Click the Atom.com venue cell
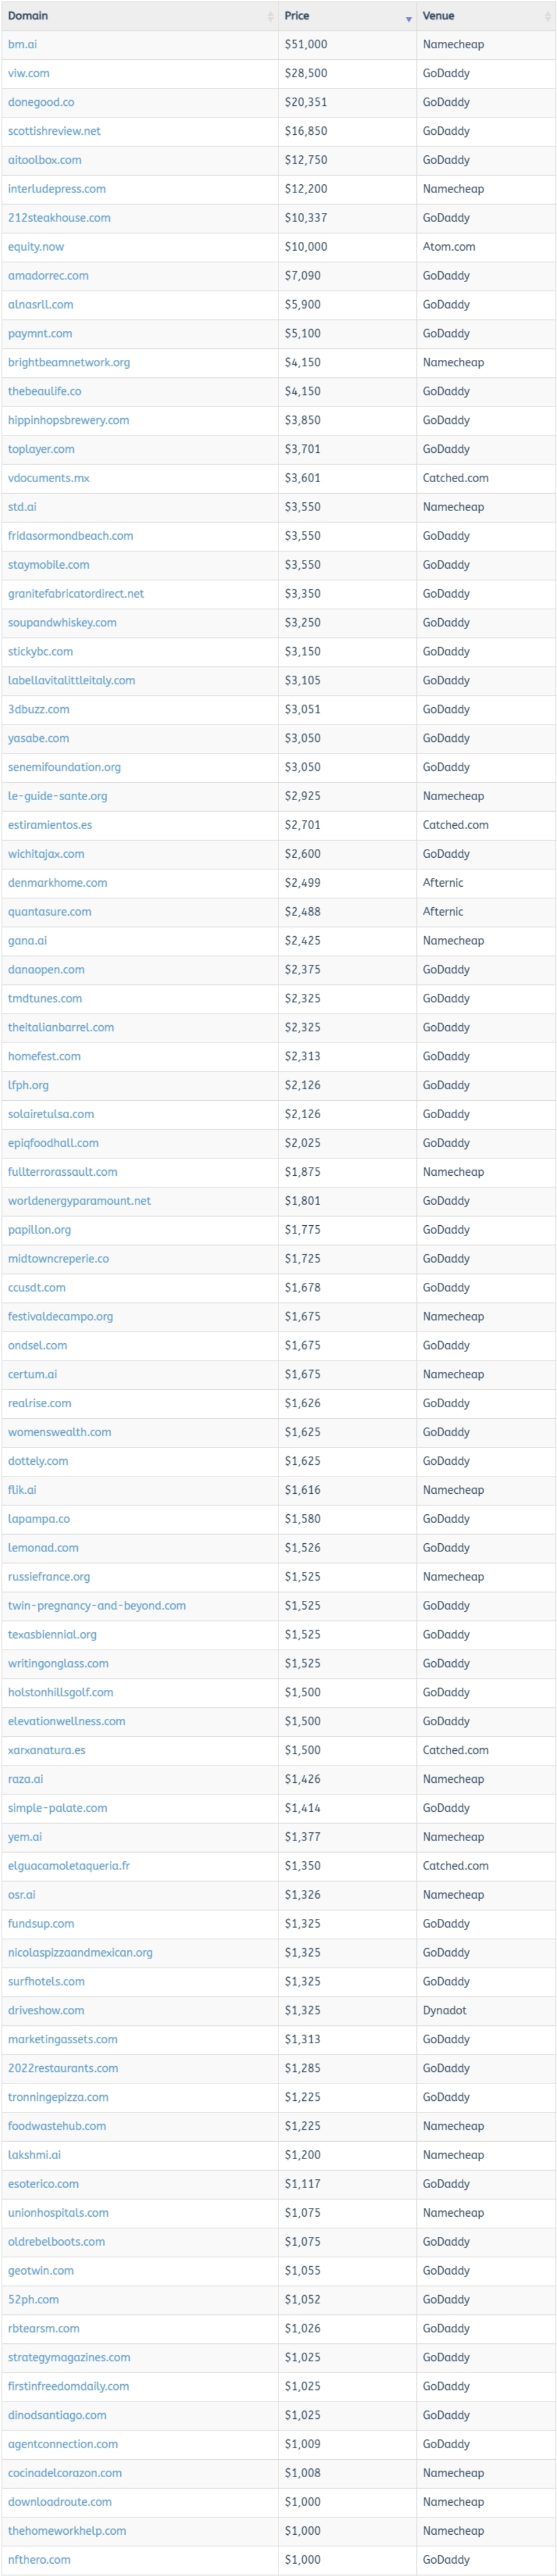The width and height of the screenshot is (557, 2576). (449, 247)
